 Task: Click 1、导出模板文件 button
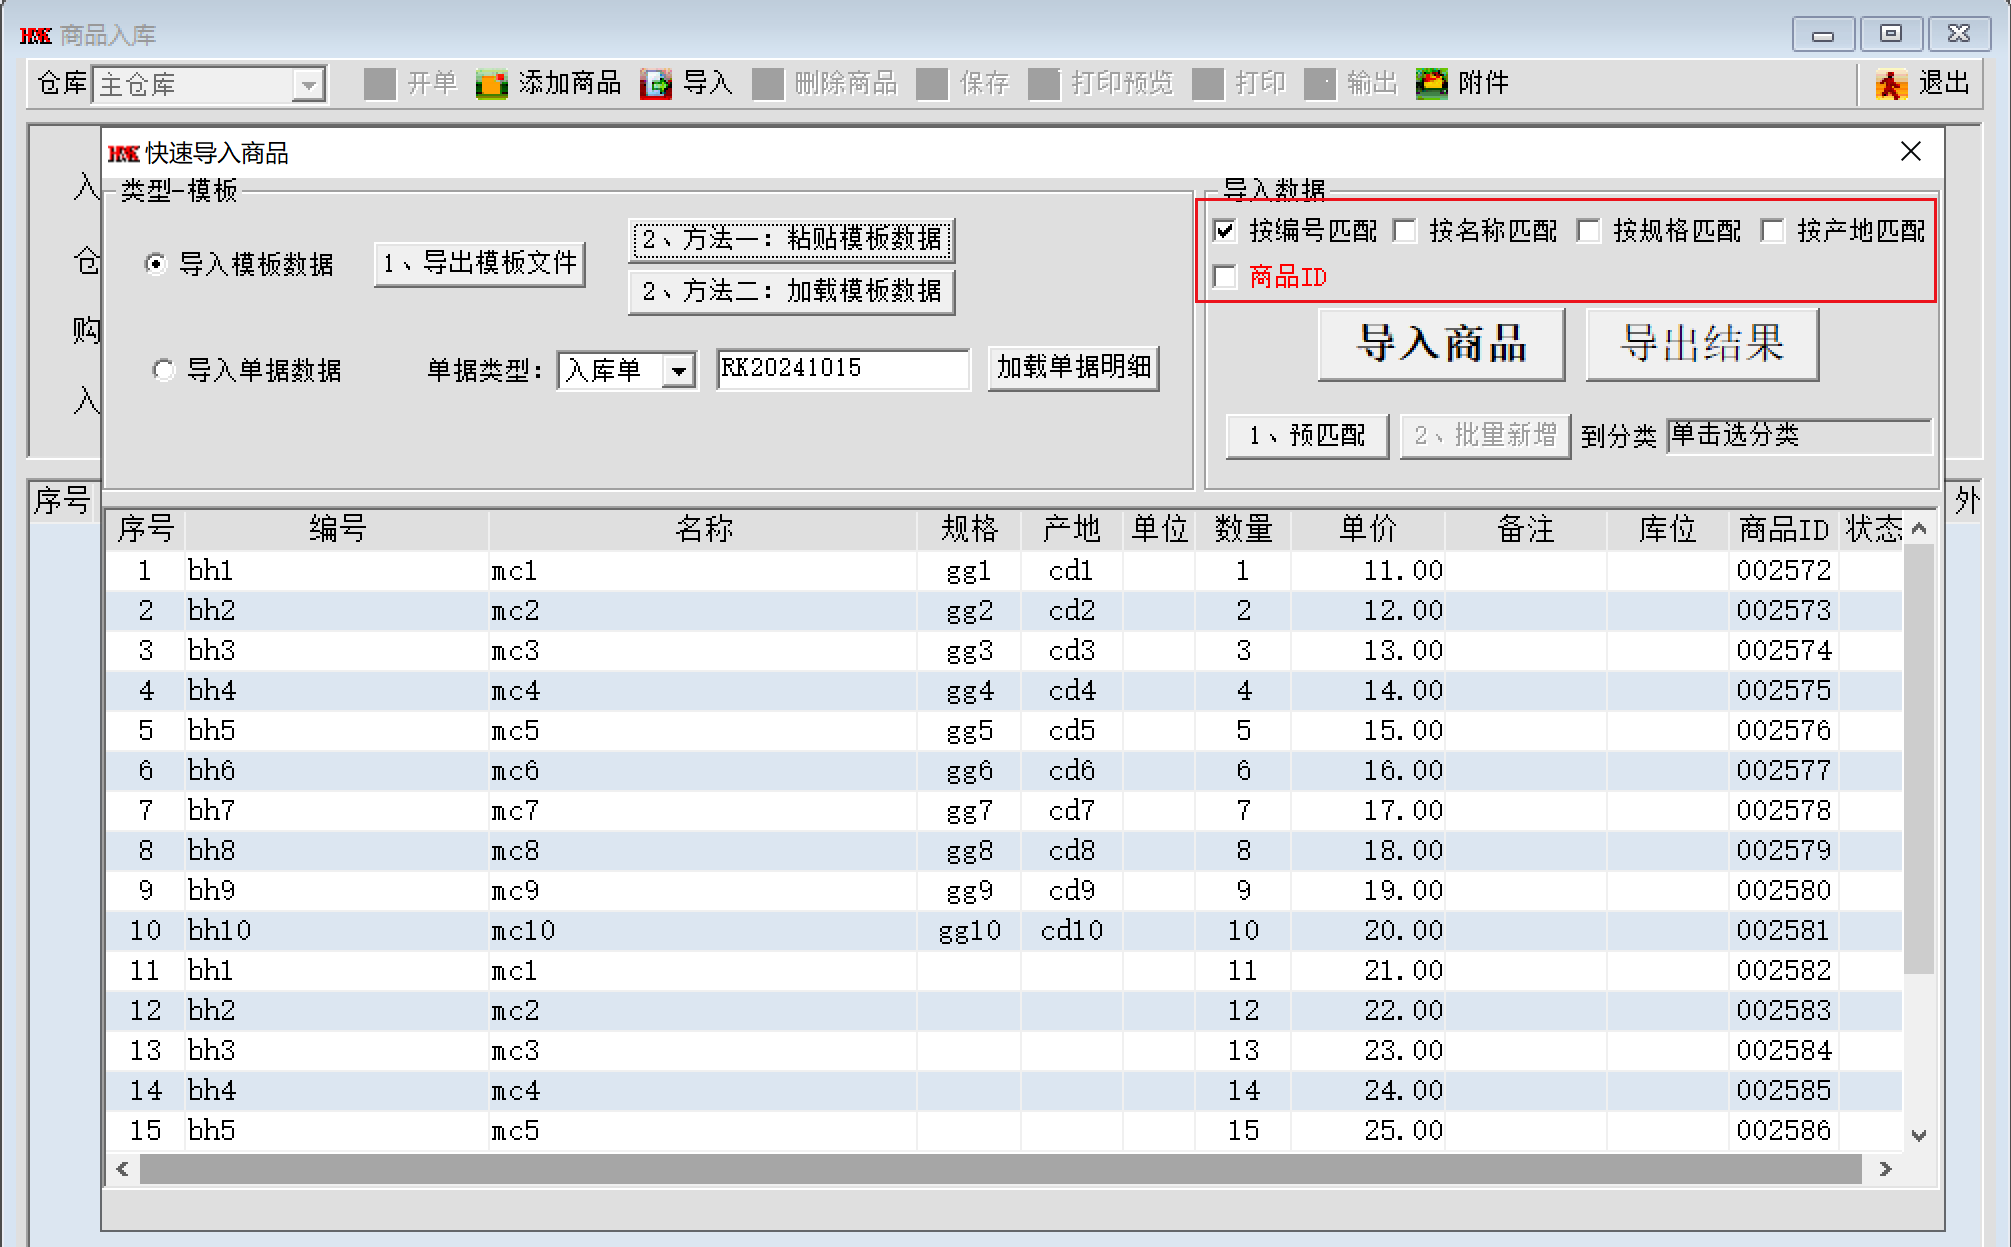tap(480, 264)
